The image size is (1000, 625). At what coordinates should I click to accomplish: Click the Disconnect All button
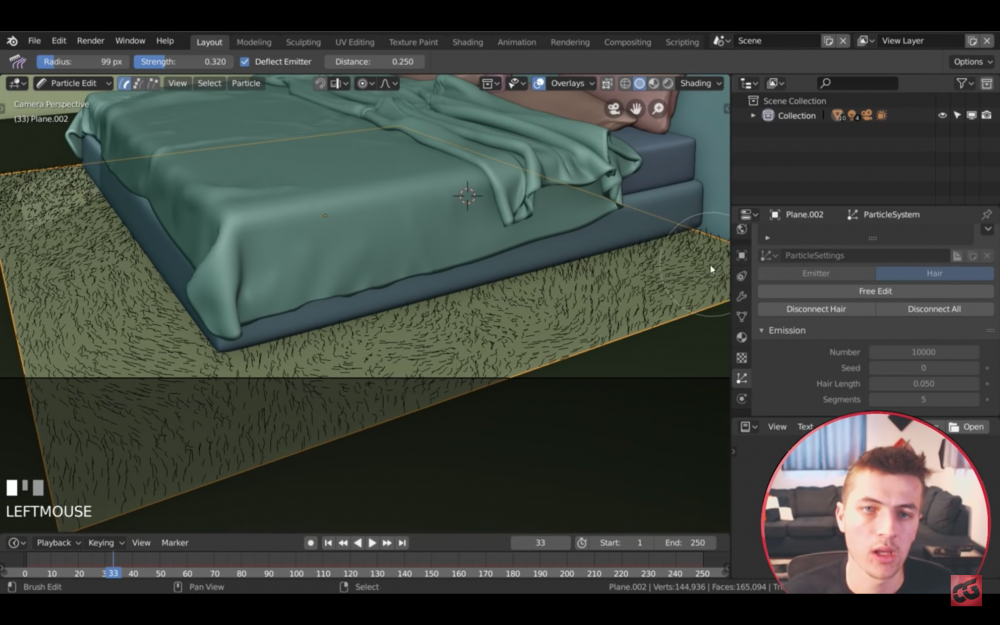(x=934, y=309)
